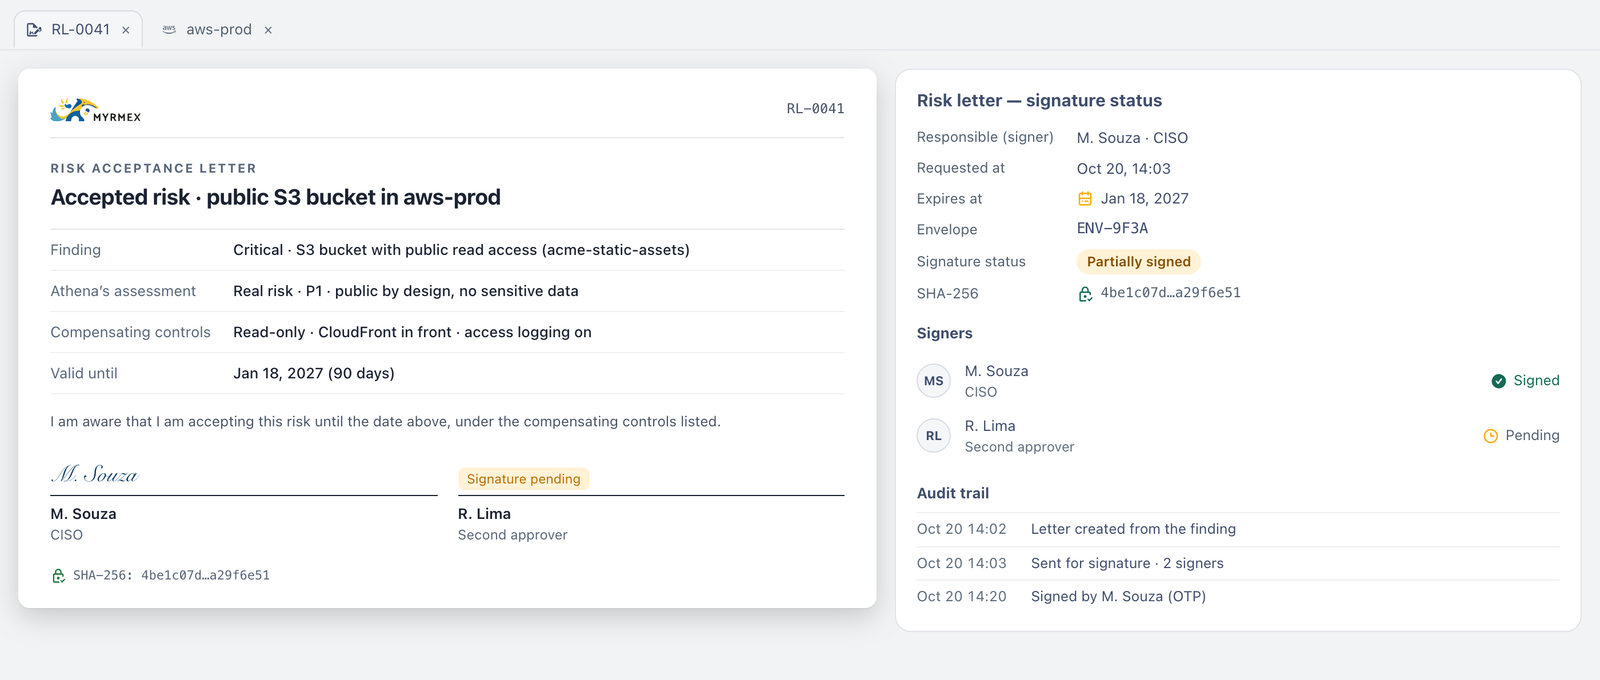Screen dimensions: 1600x680
Task: Click the Compensating controls value text
Action: pyautogui.click(x=412, y=332)
